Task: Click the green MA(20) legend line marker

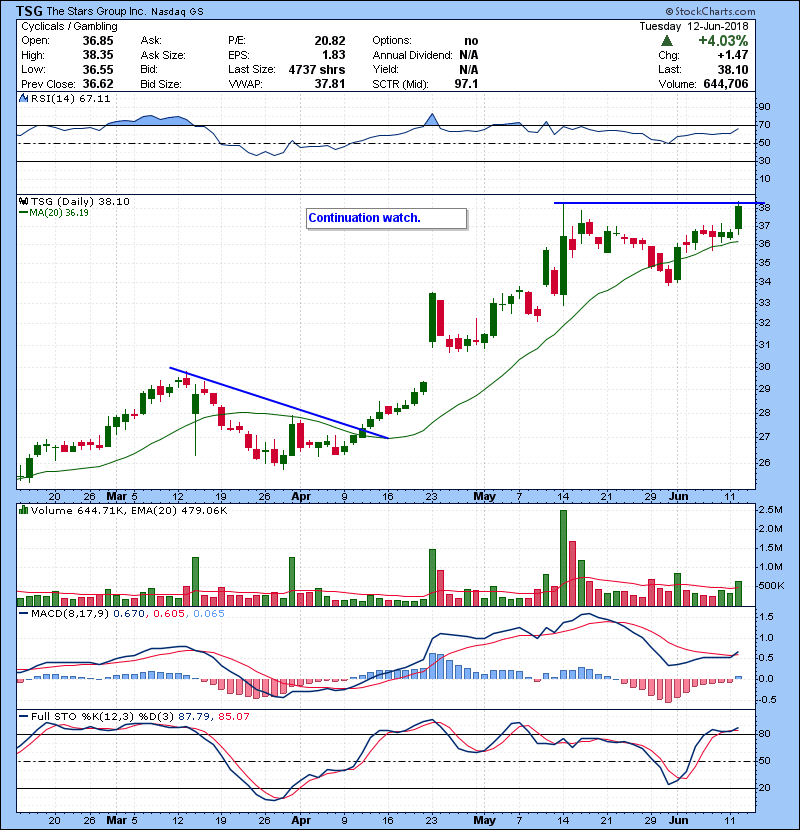Action: pos(23,212)
